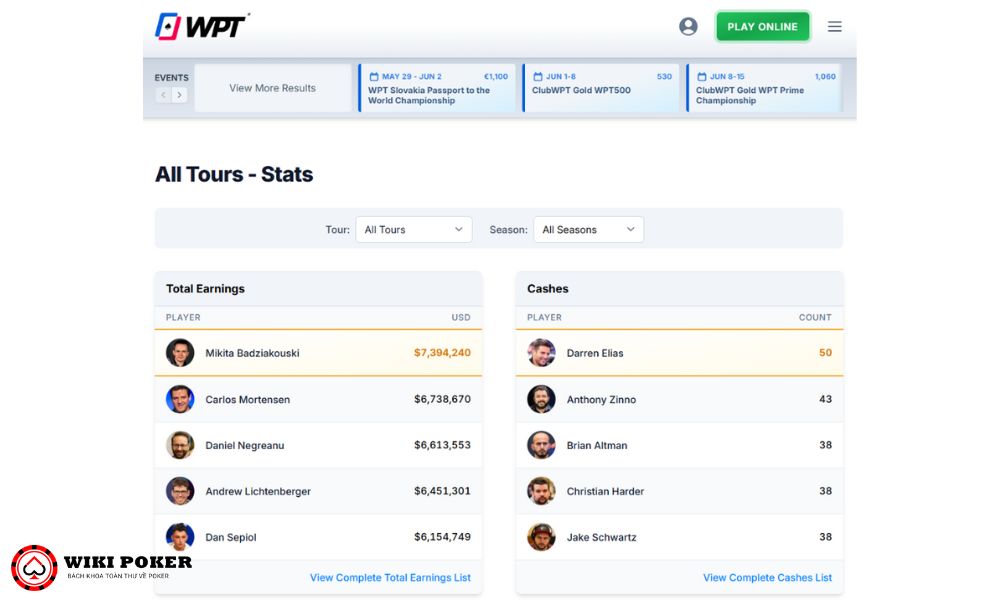Click the PLAY ONLINE button

tap(762, 27)
